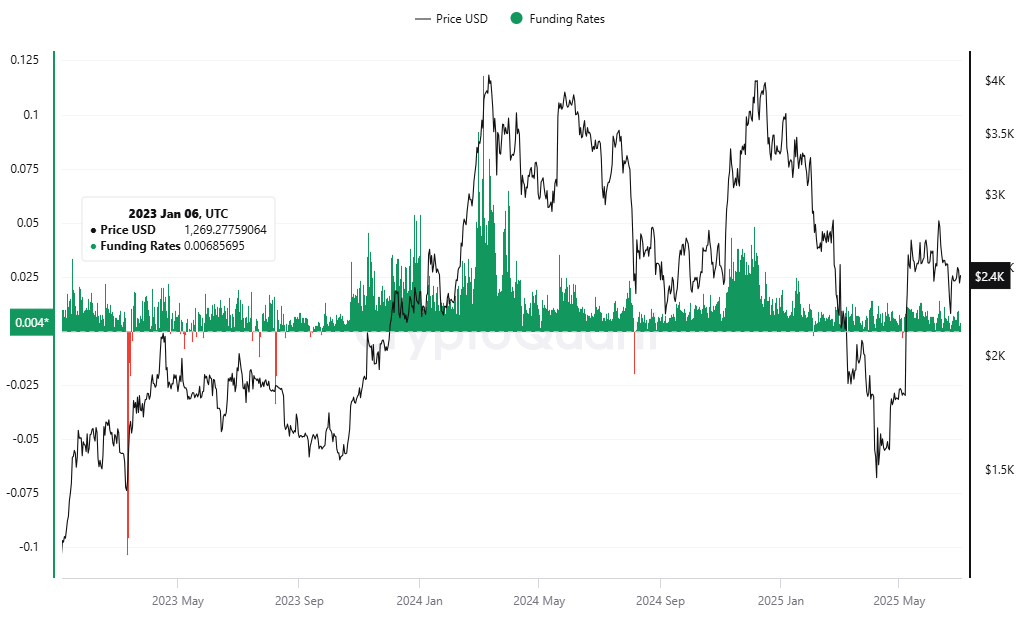Click the $4K right axis label
The height and width of the screenshot is (619, 1021).
tap(994, 80)
